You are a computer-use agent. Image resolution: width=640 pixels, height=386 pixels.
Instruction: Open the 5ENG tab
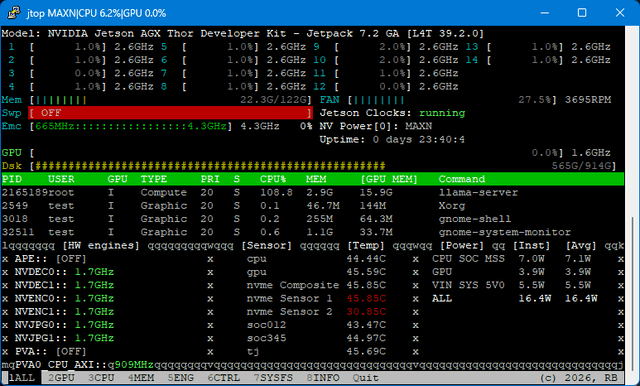point(181,377)
